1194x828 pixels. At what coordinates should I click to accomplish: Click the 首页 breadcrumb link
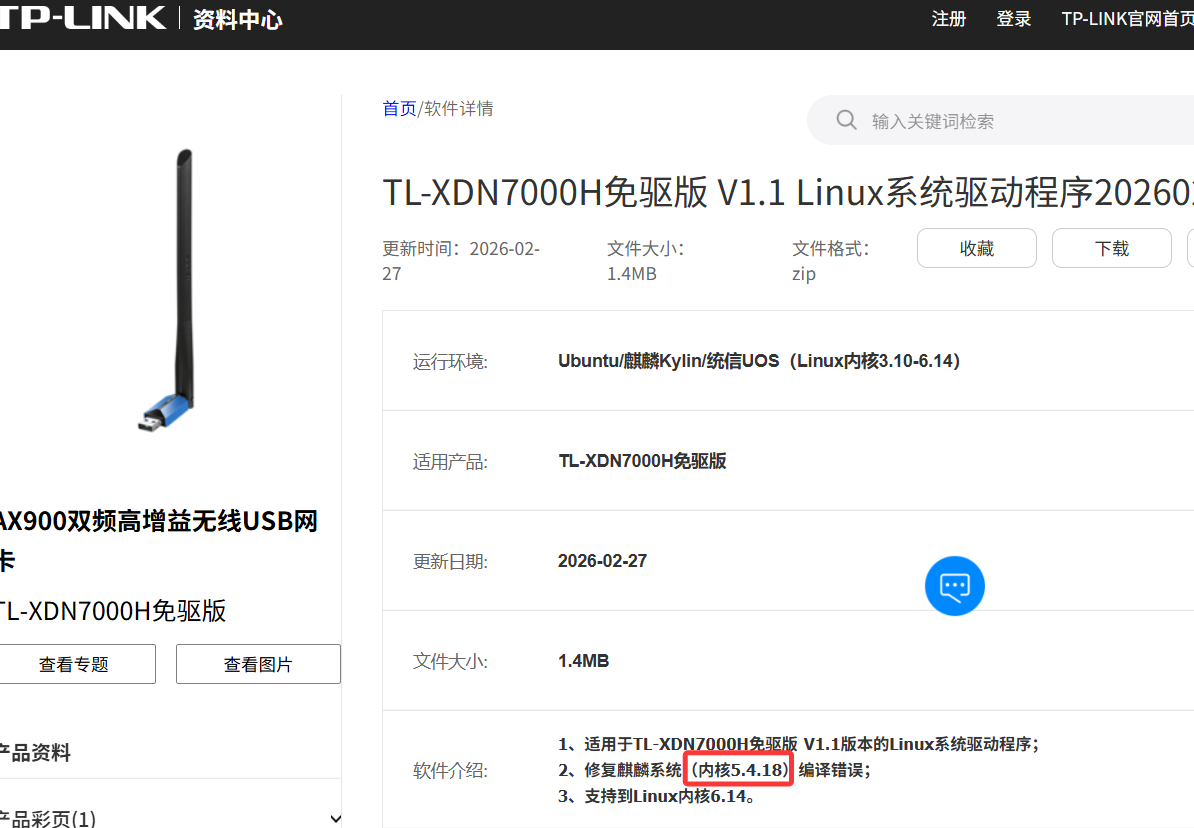pyautogui.click(x=399, y=109)
